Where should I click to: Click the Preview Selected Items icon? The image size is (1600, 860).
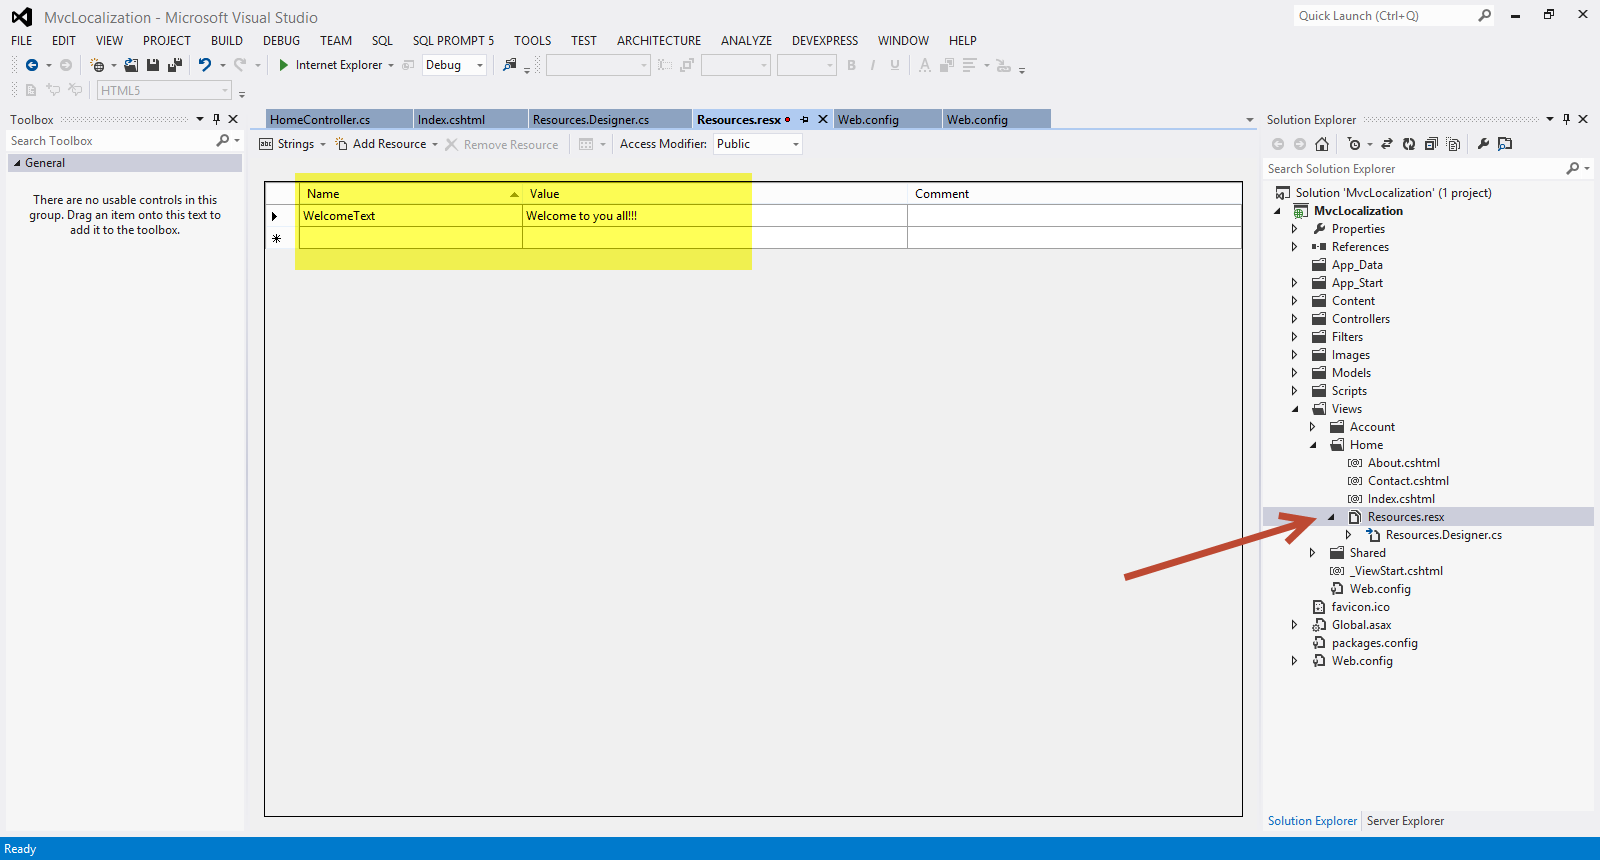point(1505,144)
